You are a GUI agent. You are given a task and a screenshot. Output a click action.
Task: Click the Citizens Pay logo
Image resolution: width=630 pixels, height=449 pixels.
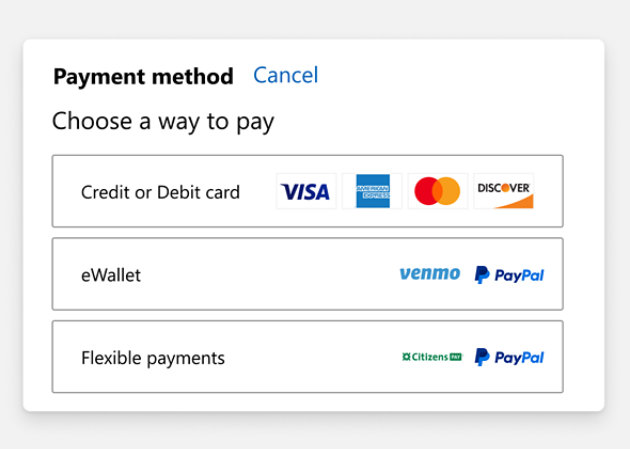click(x=431, y=357)
